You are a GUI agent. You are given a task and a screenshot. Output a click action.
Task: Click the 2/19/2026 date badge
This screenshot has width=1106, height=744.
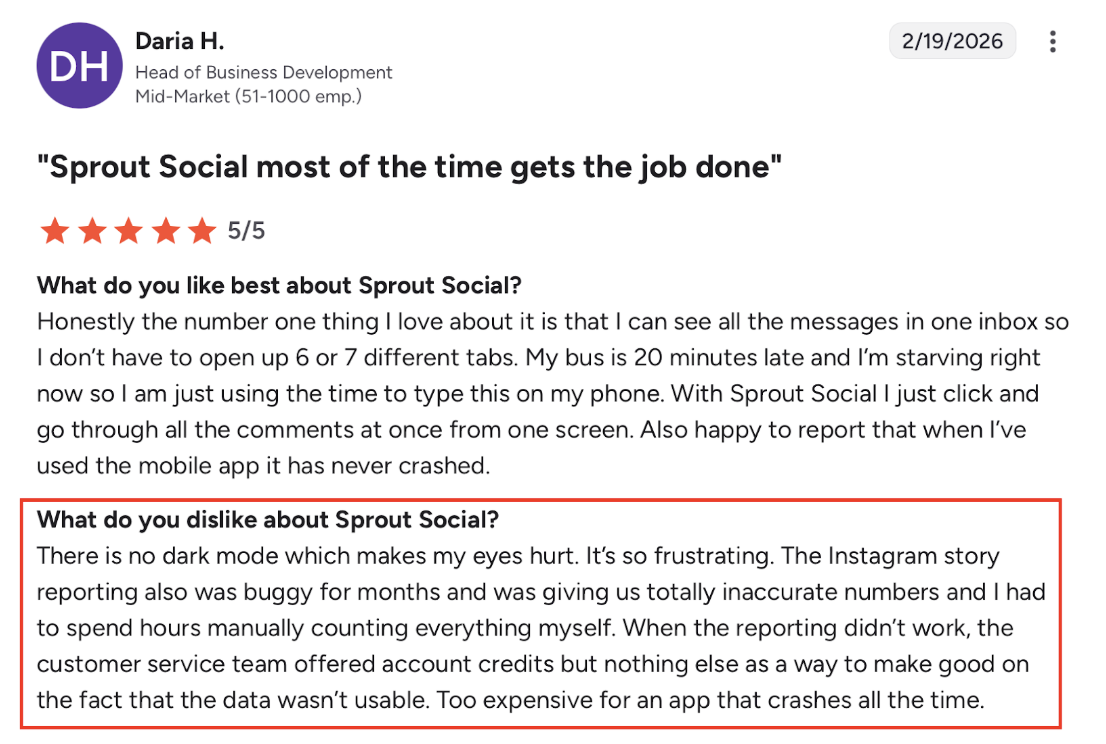pyautogui.click(x=952, y=41)
